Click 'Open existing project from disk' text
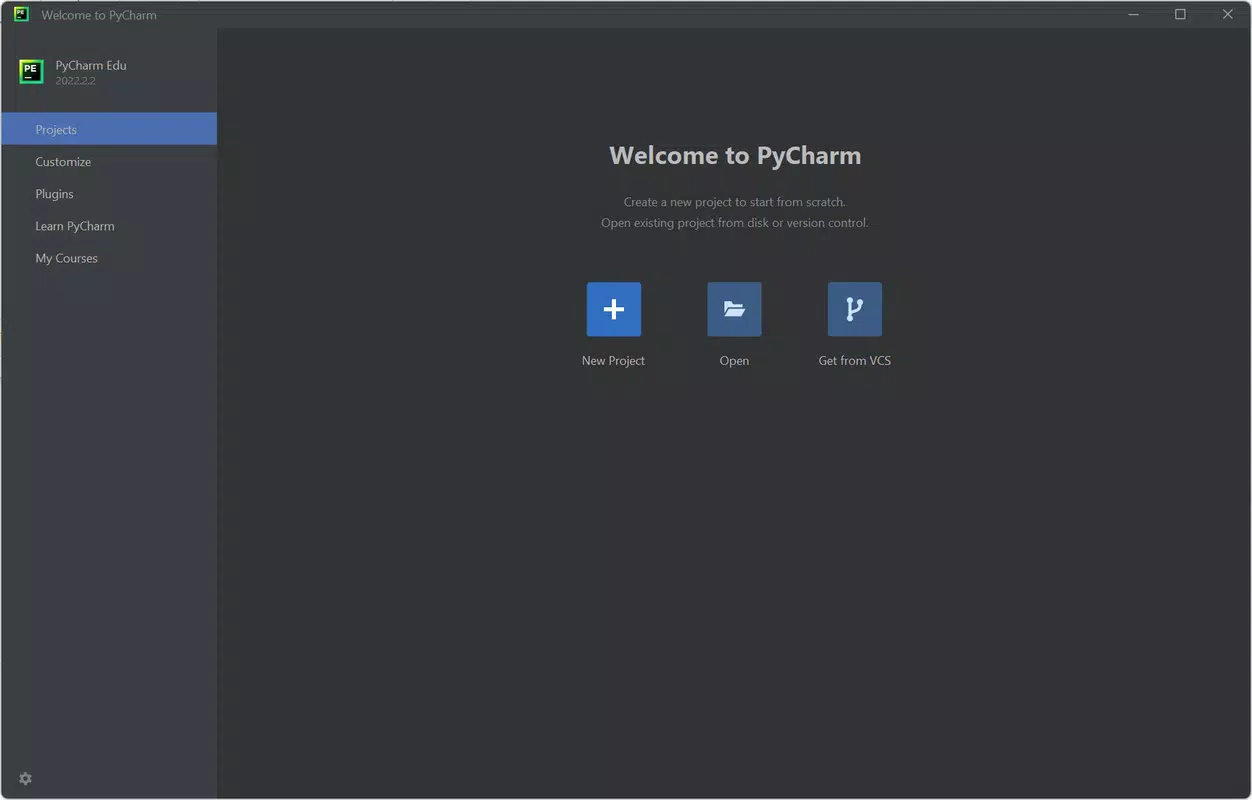The width and height of the screenshot is (1252, 800). [x=734, y=223]
